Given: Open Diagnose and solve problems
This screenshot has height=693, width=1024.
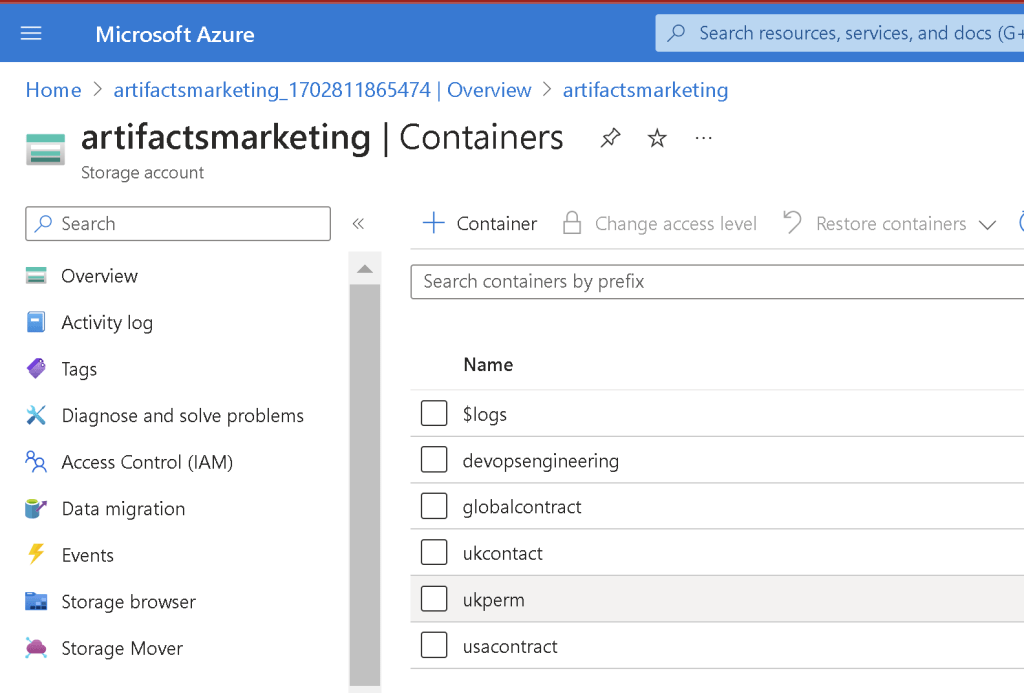Looking at the screenshot, I should [183, 415].
